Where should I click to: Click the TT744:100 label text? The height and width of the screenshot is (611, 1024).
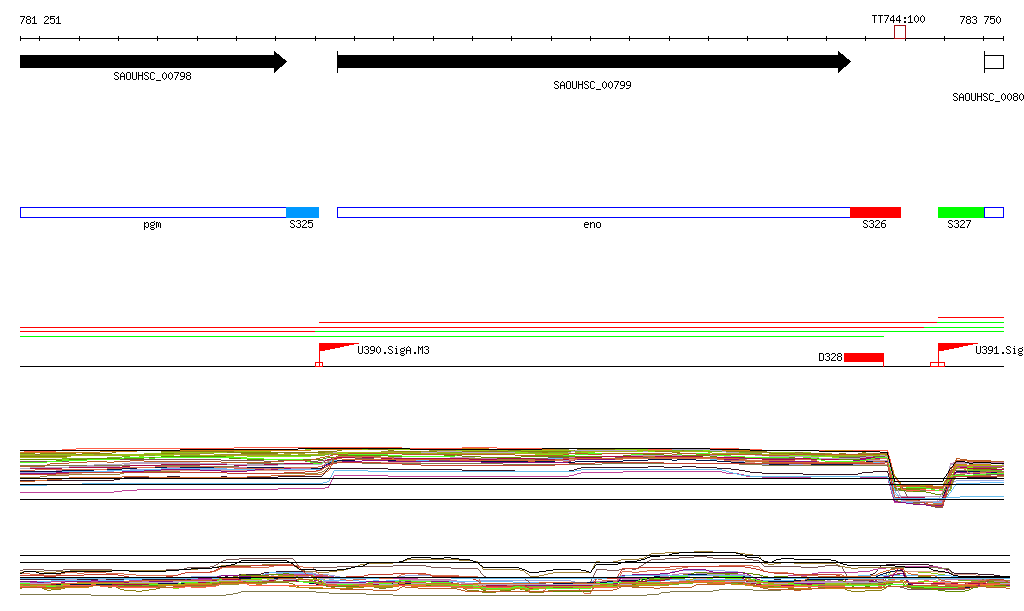point(898,19)
